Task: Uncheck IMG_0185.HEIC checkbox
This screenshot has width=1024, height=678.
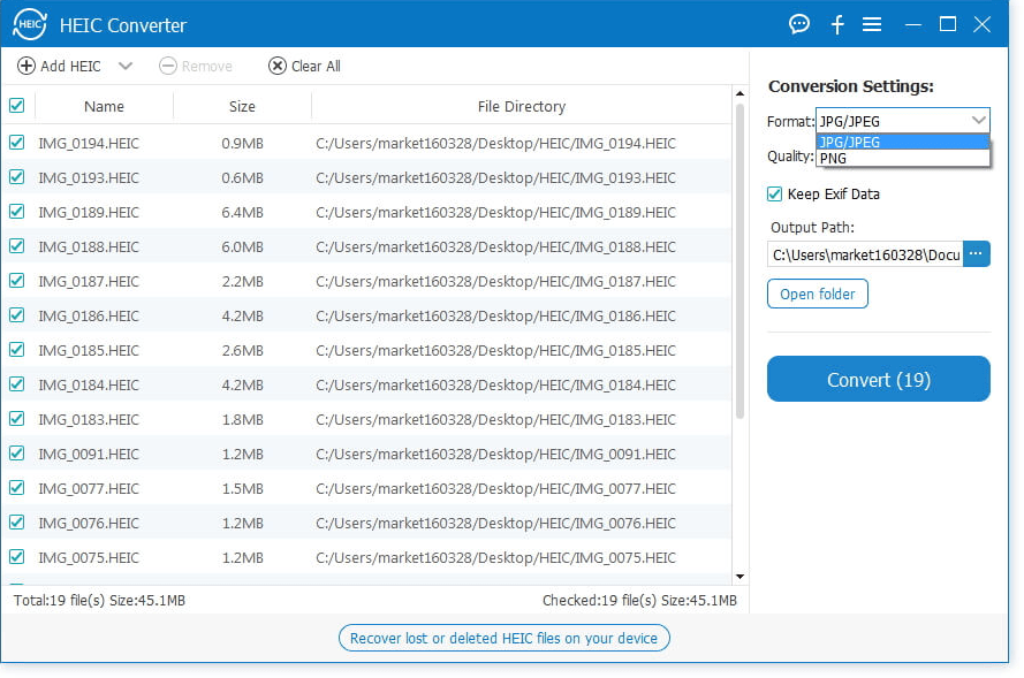Action: (17, 350)
